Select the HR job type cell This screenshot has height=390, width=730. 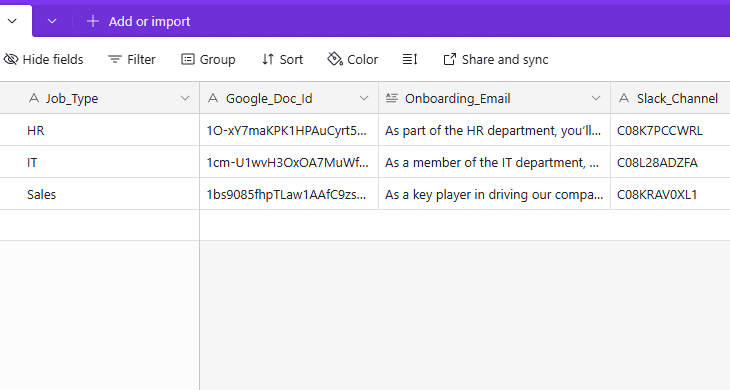[x=100, y=130]
